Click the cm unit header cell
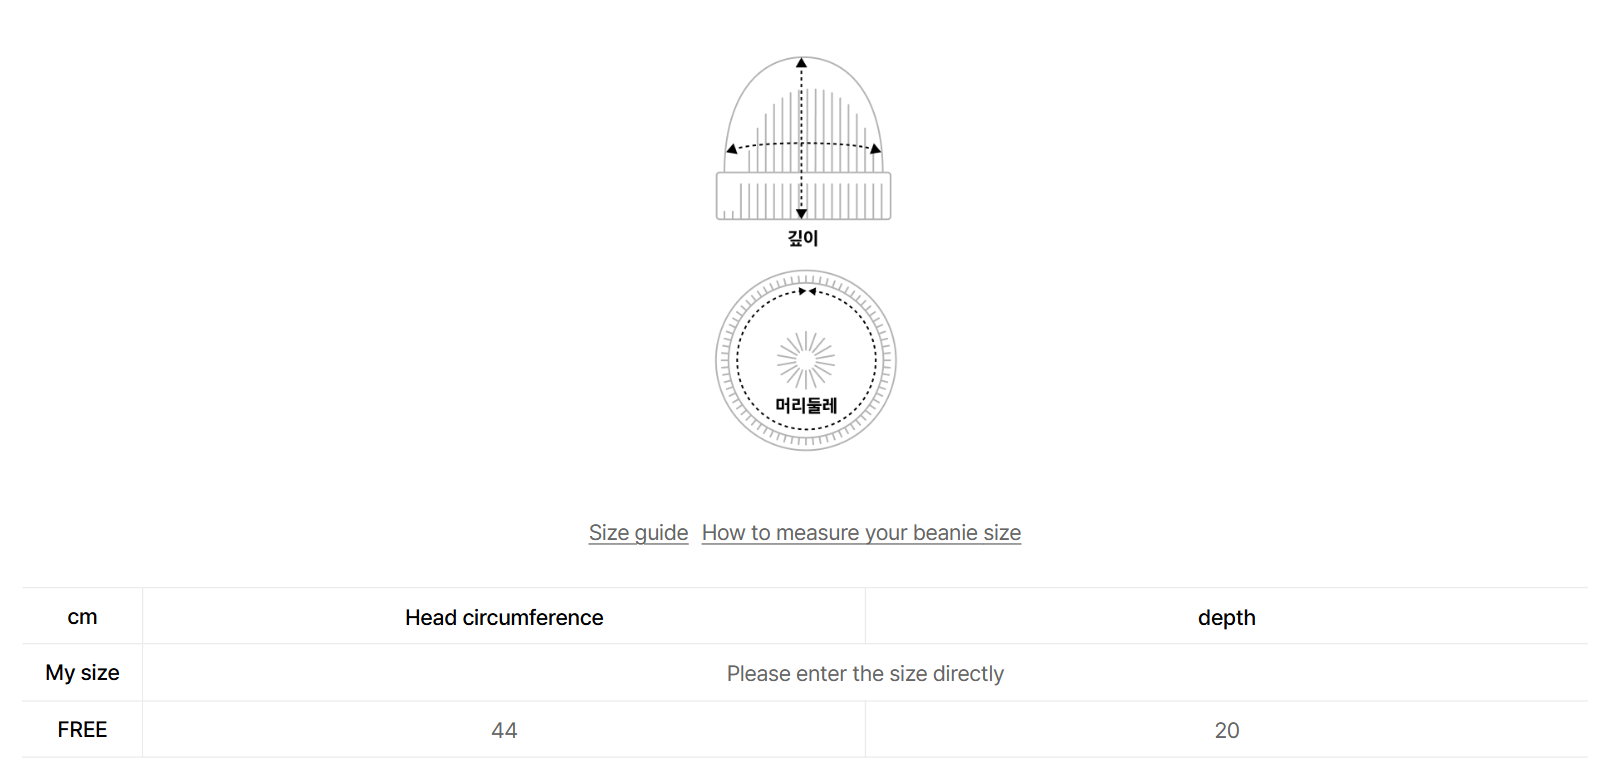 [x=82, y=616]
